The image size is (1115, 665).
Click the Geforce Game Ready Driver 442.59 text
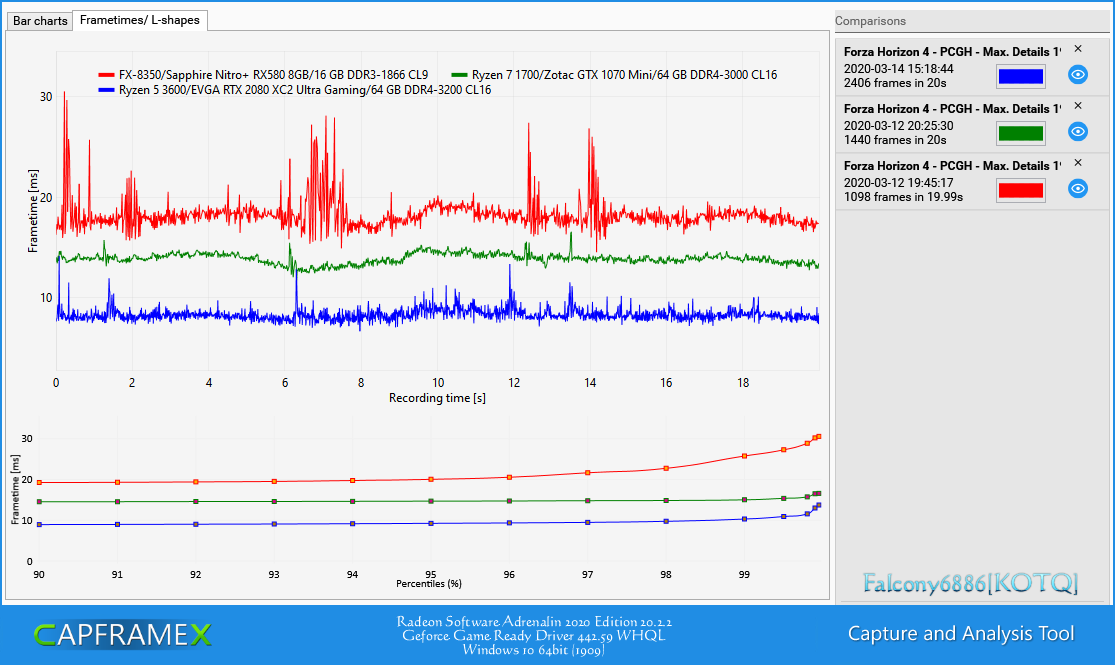(533, 636)
